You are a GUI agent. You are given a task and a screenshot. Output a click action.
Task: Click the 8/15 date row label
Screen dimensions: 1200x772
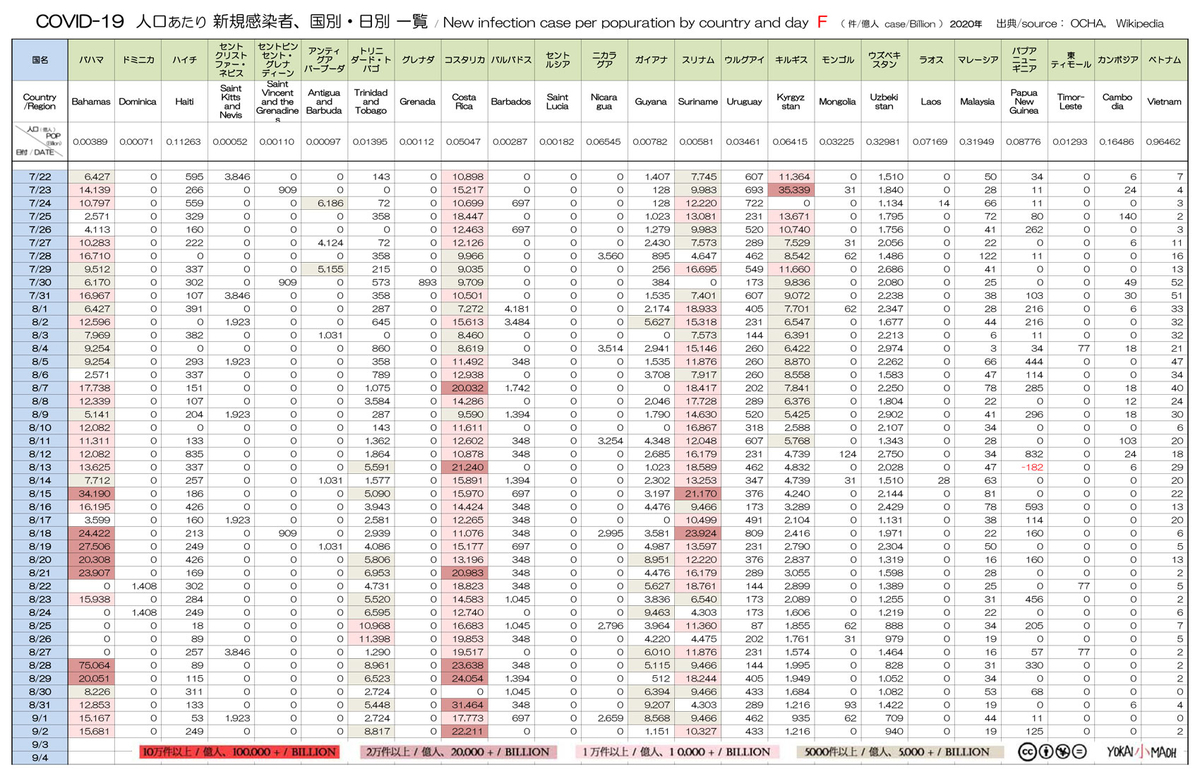tap(40, 493)
